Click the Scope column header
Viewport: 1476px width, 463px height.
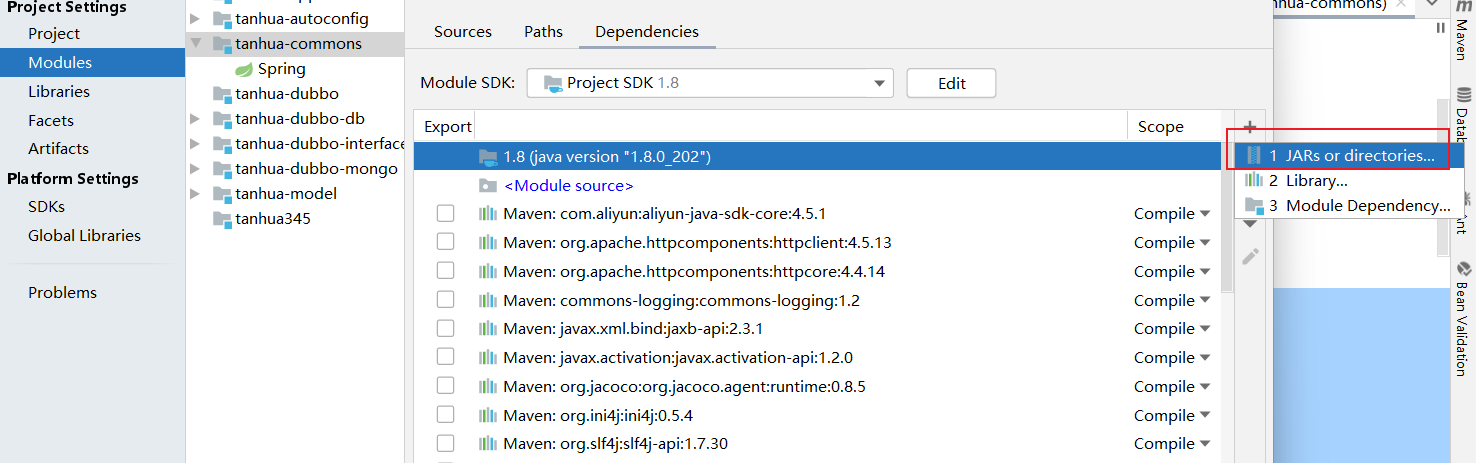(1160, 127)
